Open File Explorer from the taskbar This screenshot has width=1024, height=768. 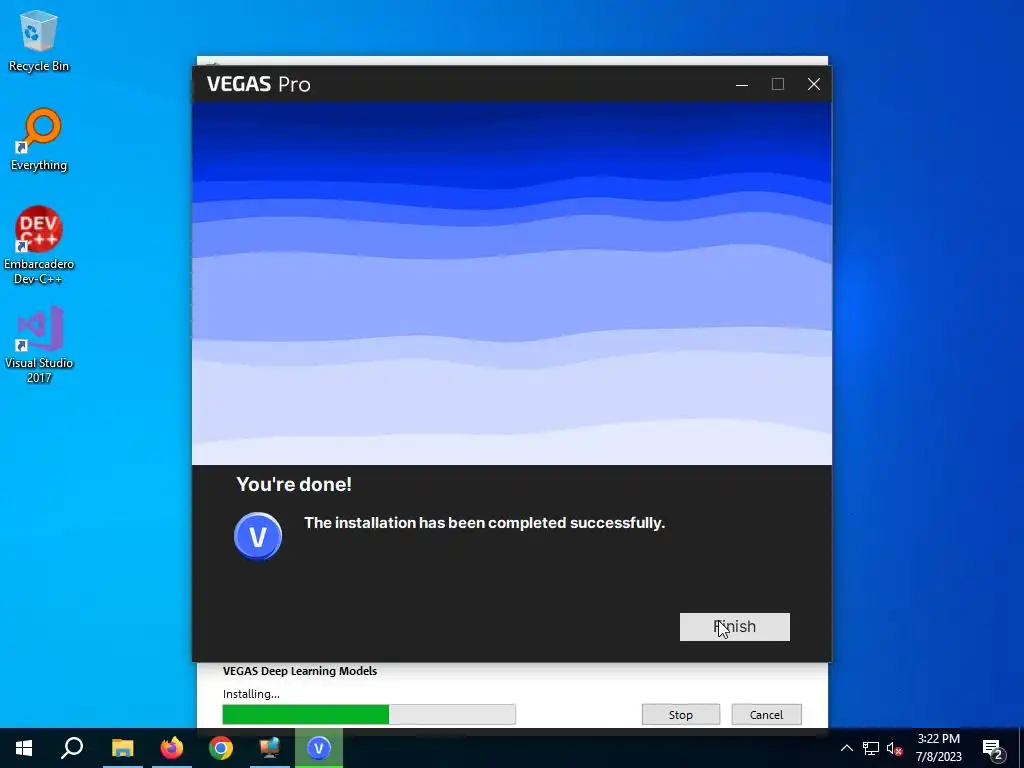click(x=122, y=748)
